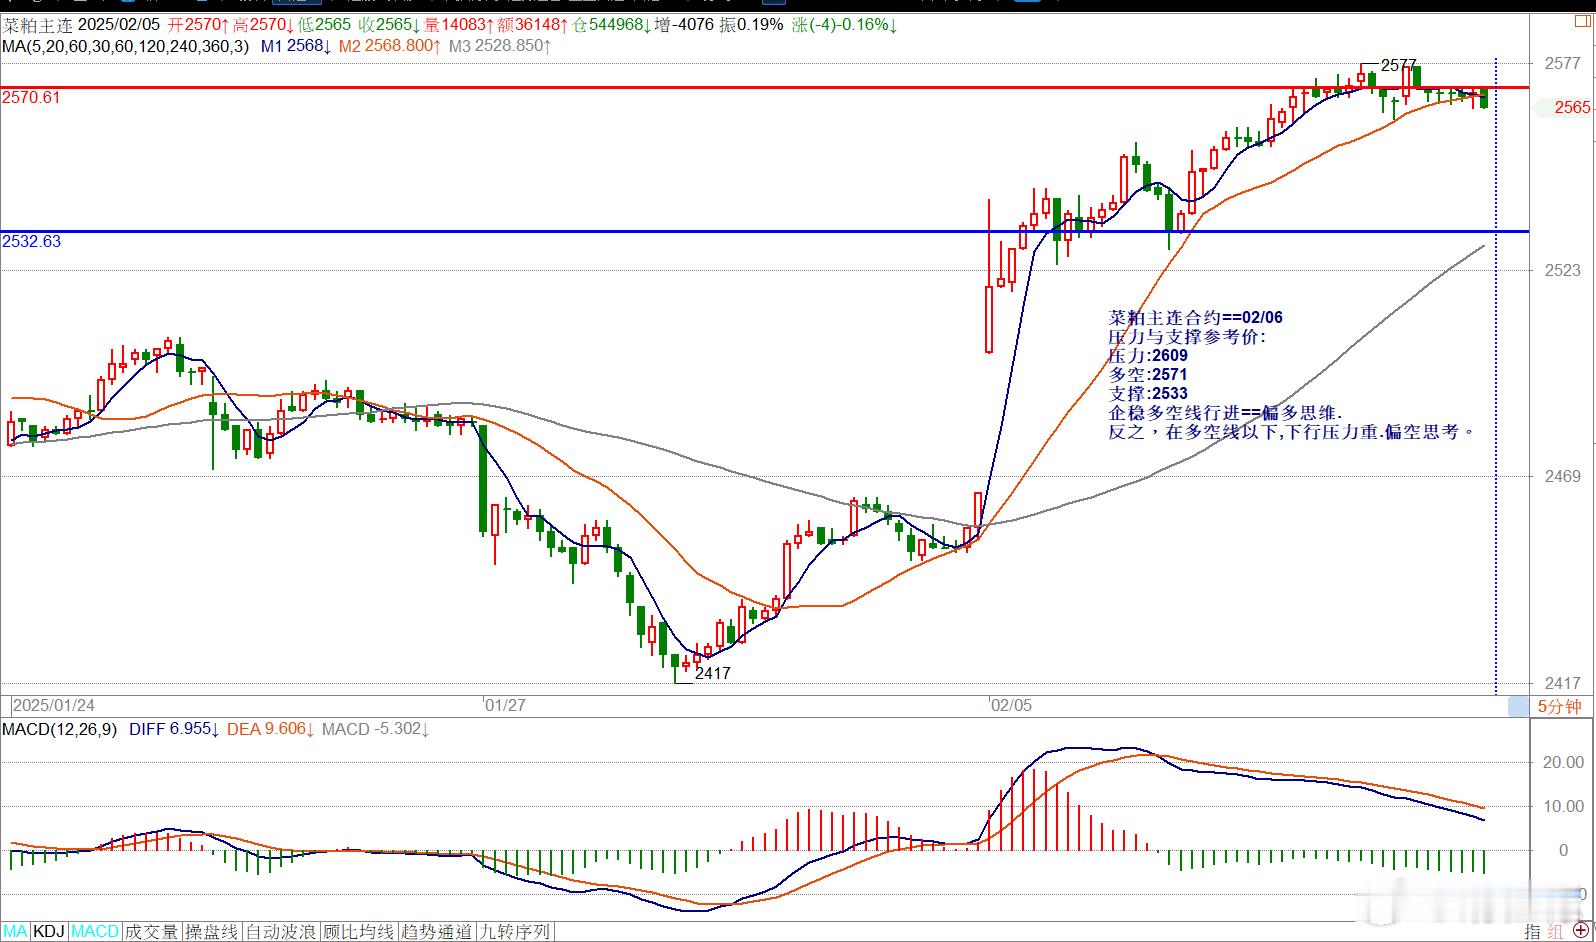Image resolution: width=1596 pixels, height=942 pixels.
Task: Click the MACD -5.302 value label
Action: 375,729
